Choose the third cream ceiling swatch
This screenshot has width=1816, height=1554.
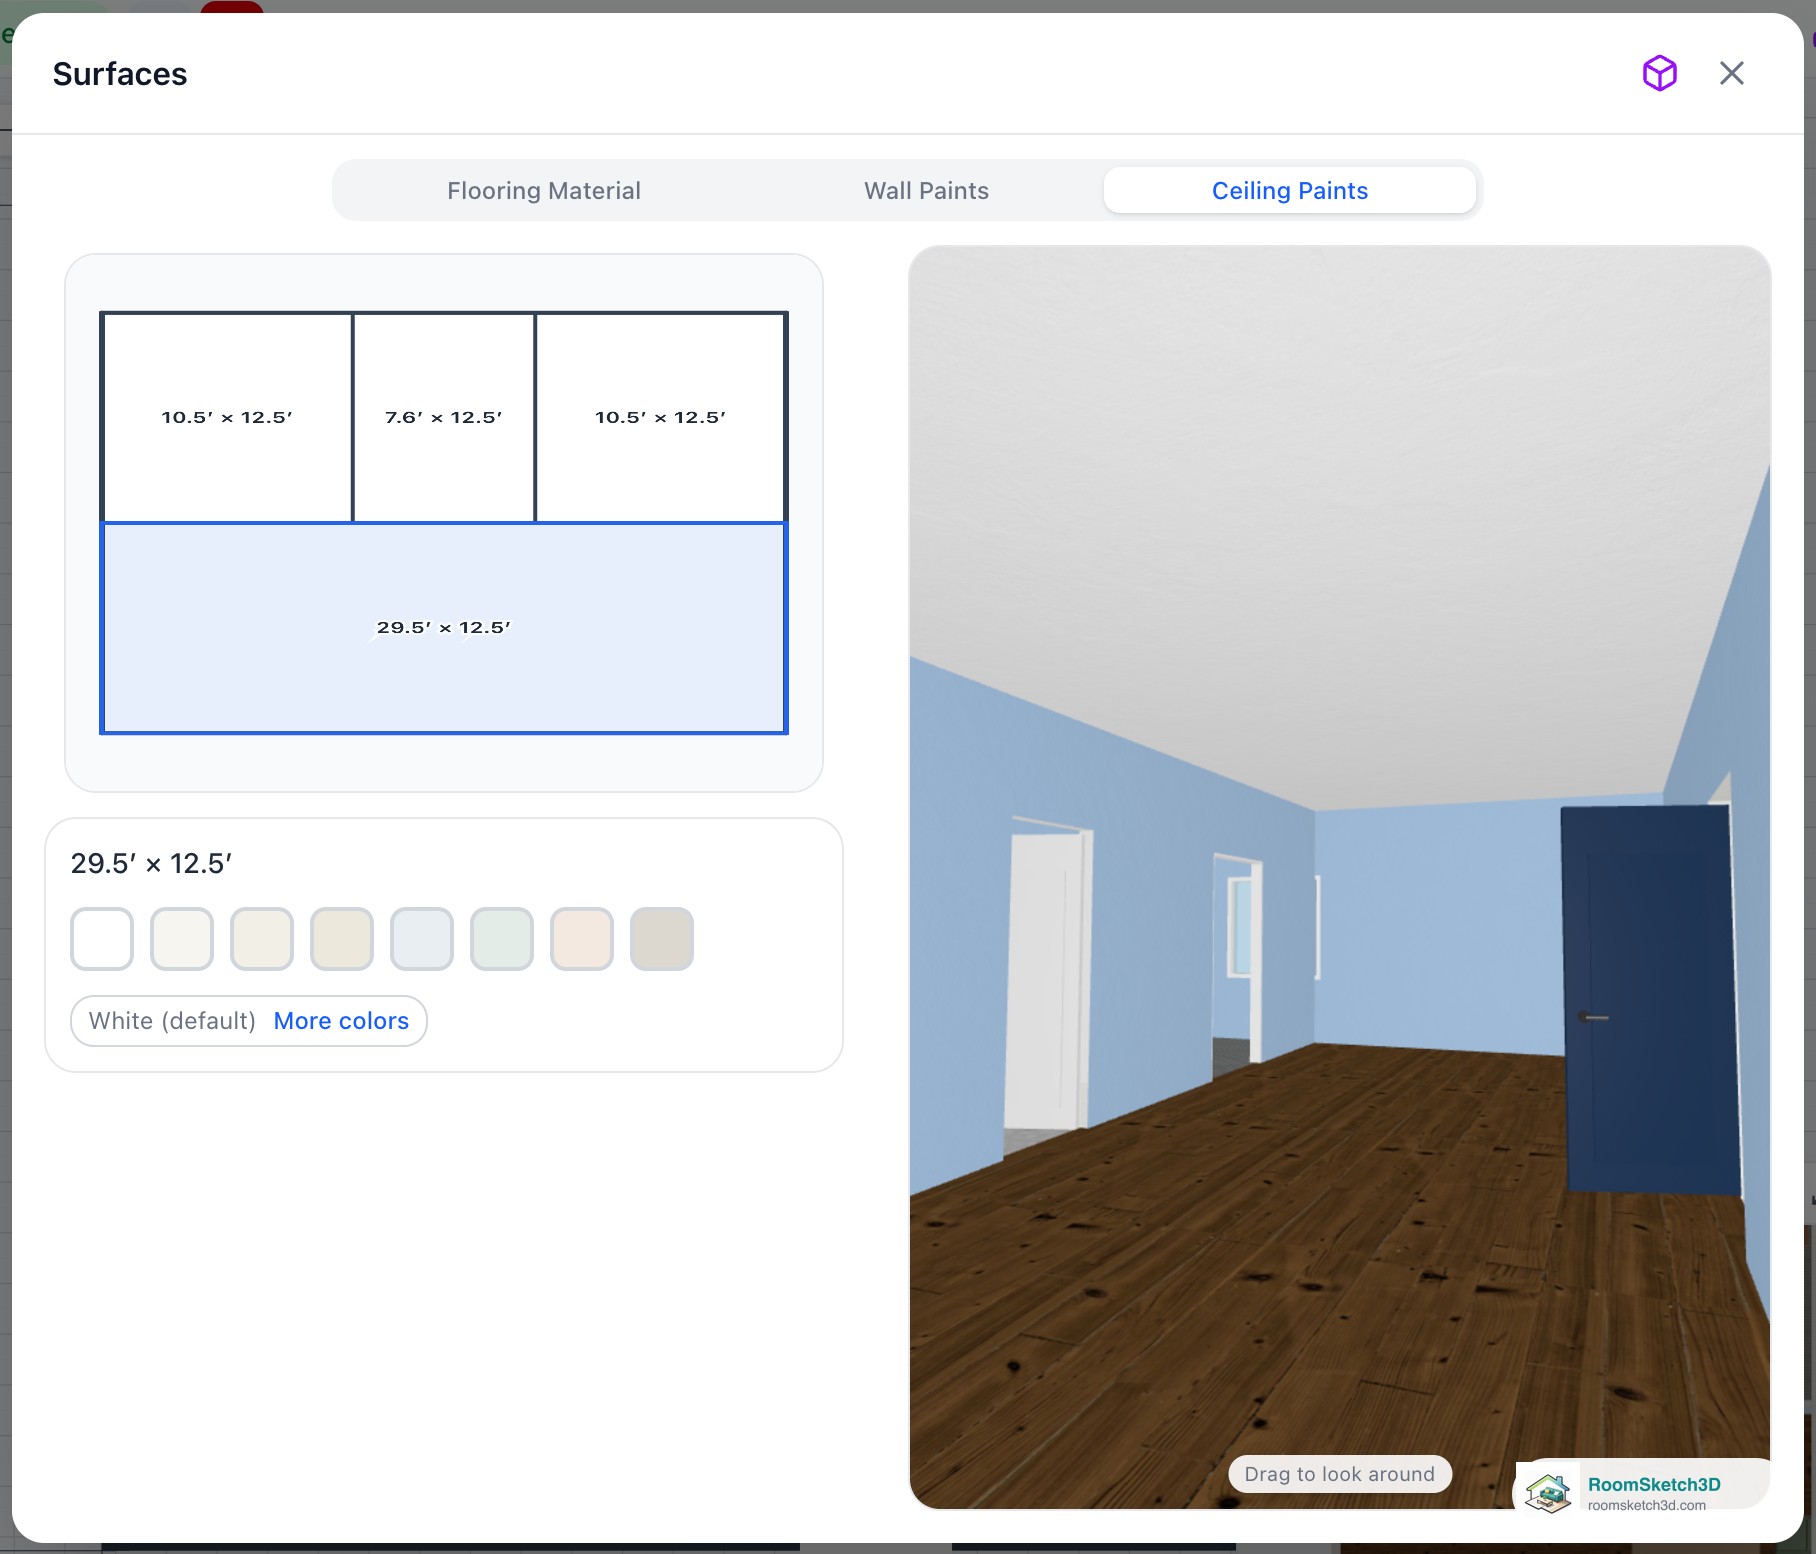tap(262, 939)
